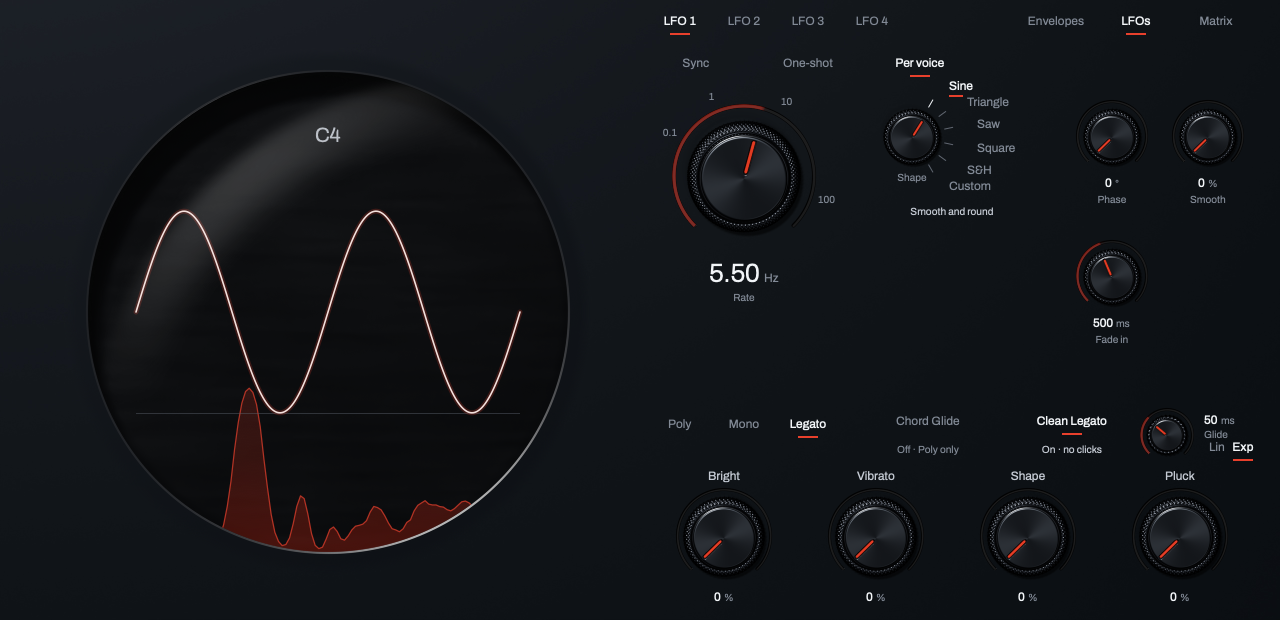Image resolution: width=1280 pixels, height=620 pixels.
Task: Click the Fade in knob
Action: click(1111, 275)
